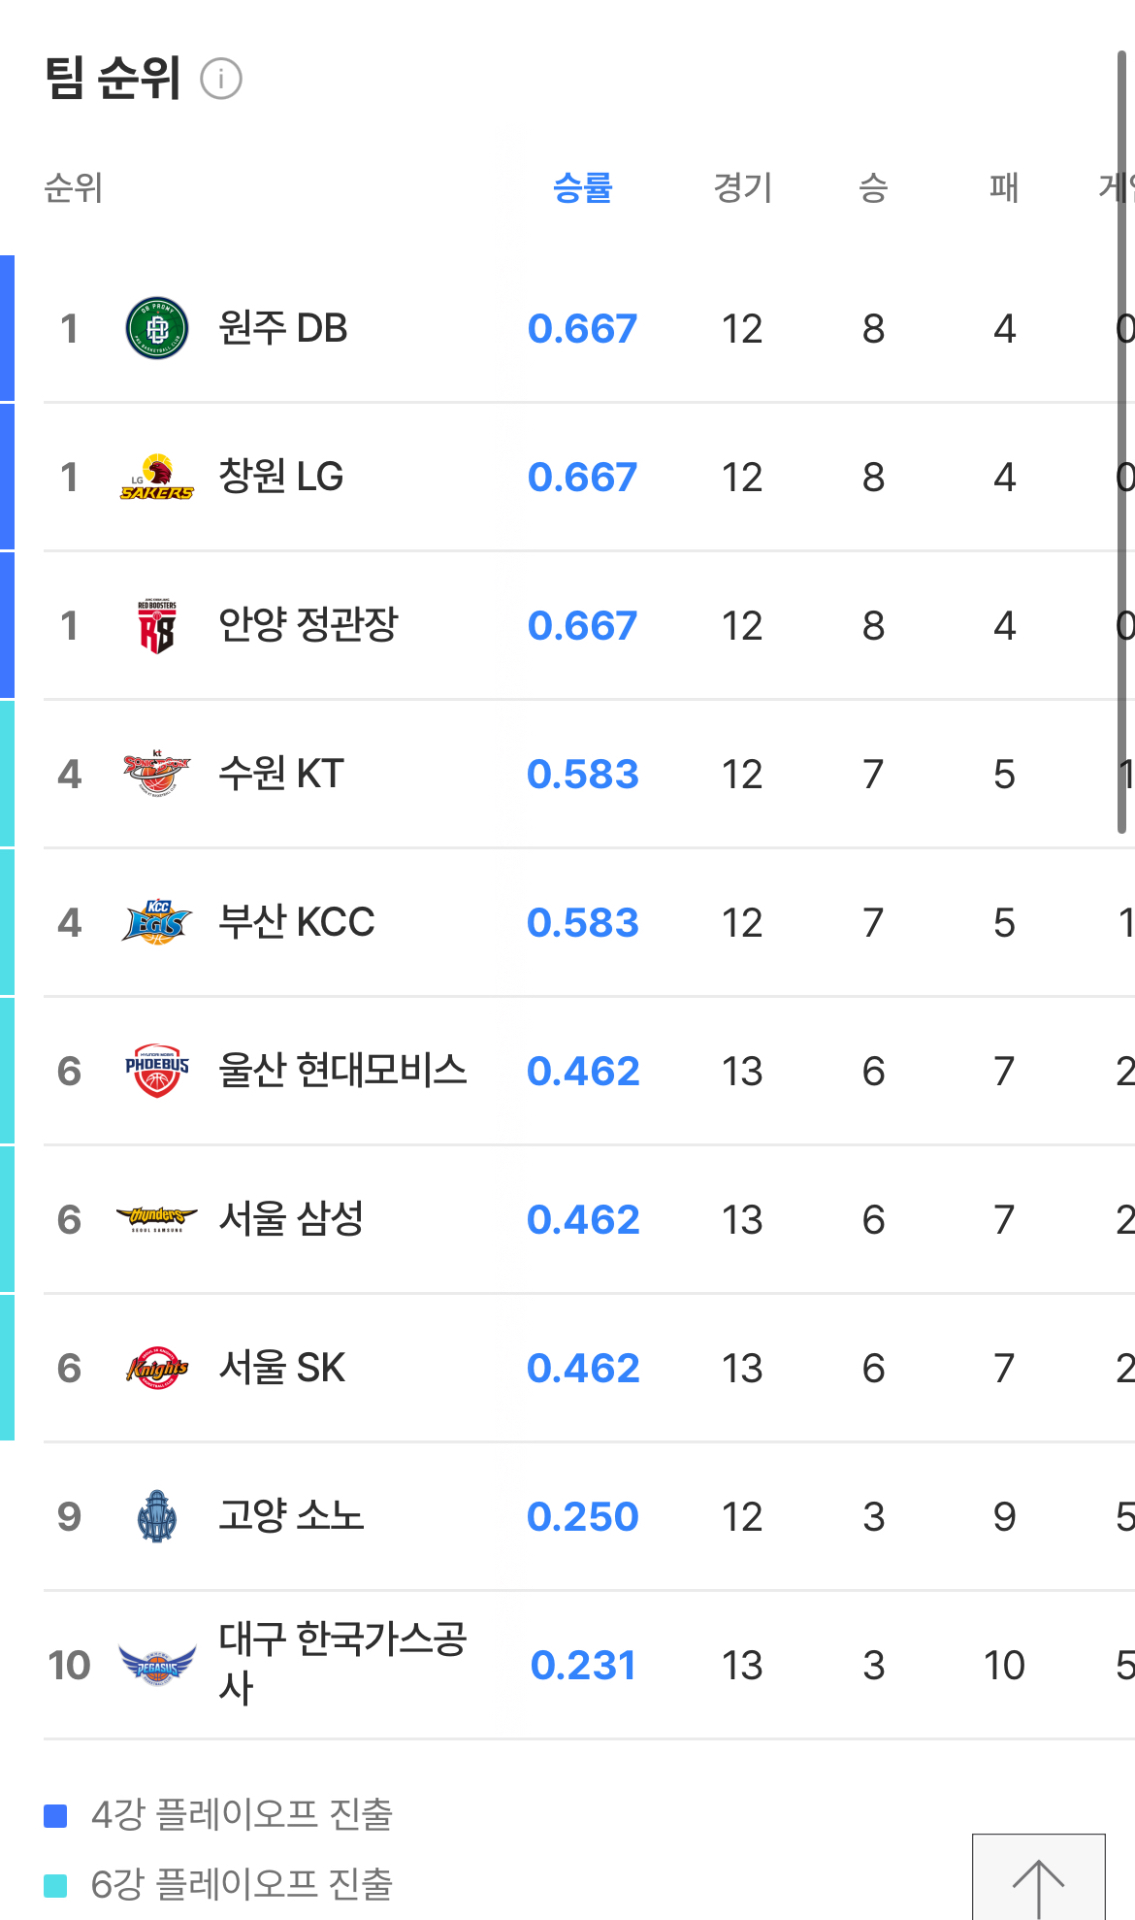
Task: Open the 원주 DB team name link
Action: [x=283, y=329]
